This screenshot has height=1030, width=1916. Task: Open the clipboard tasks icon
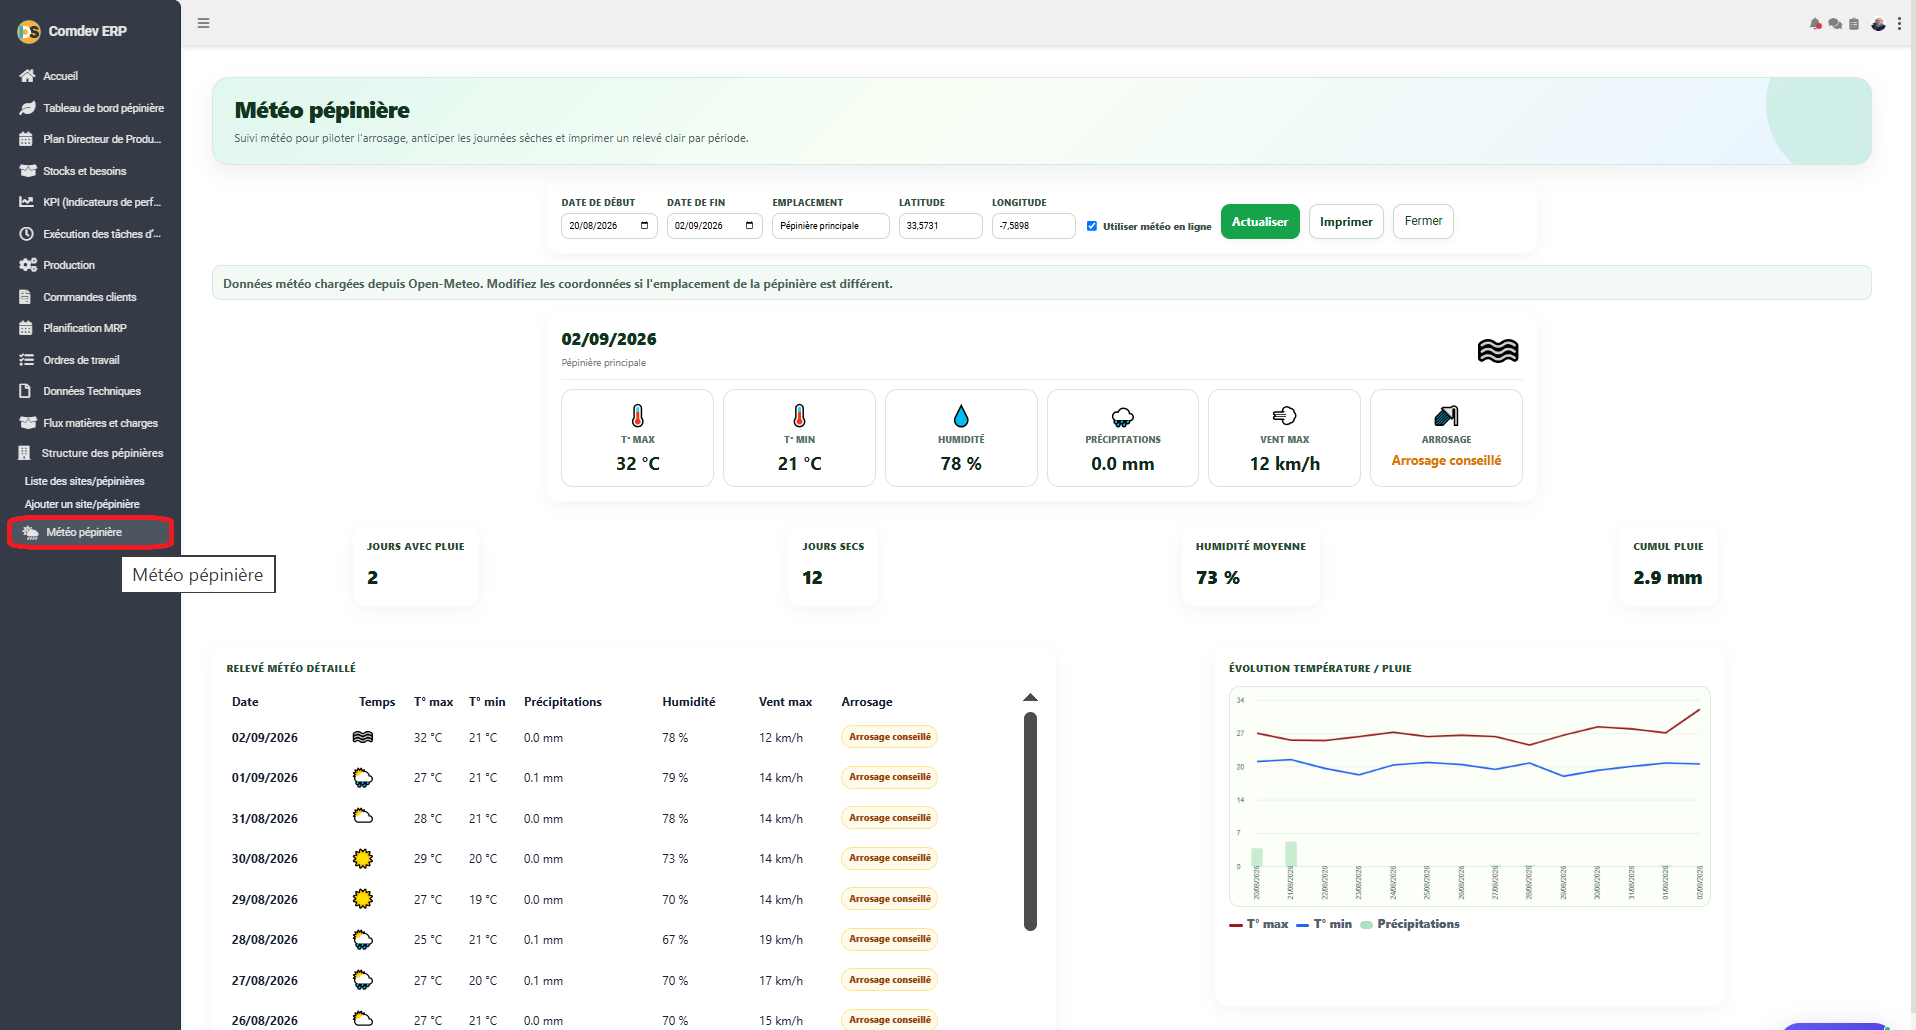(1854, 24)
